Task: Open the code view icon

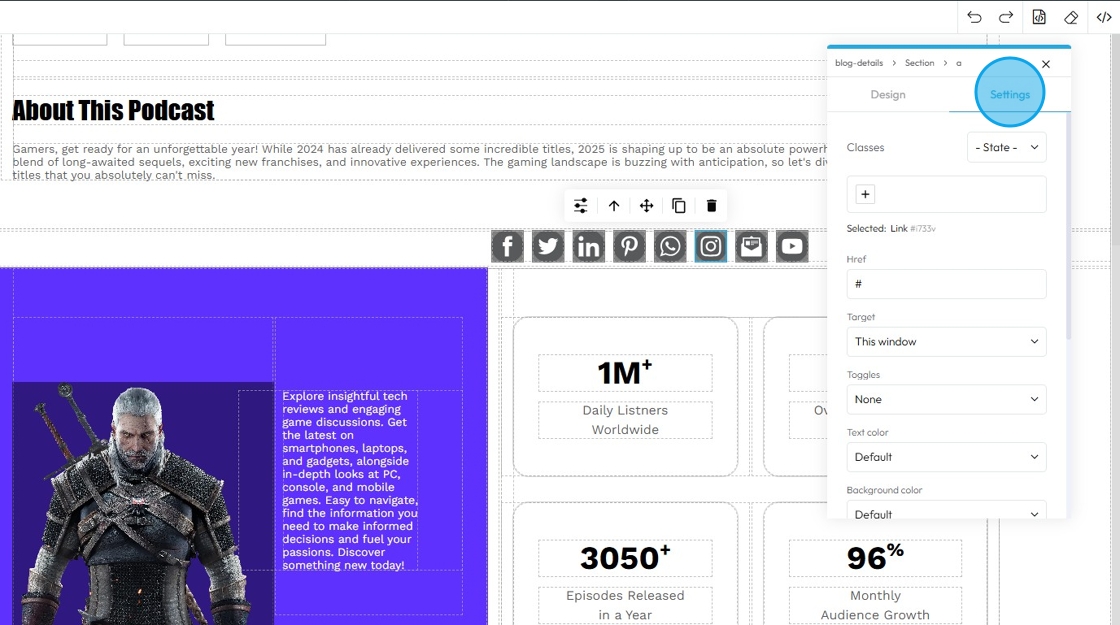Action: [x=1104, y=17]
